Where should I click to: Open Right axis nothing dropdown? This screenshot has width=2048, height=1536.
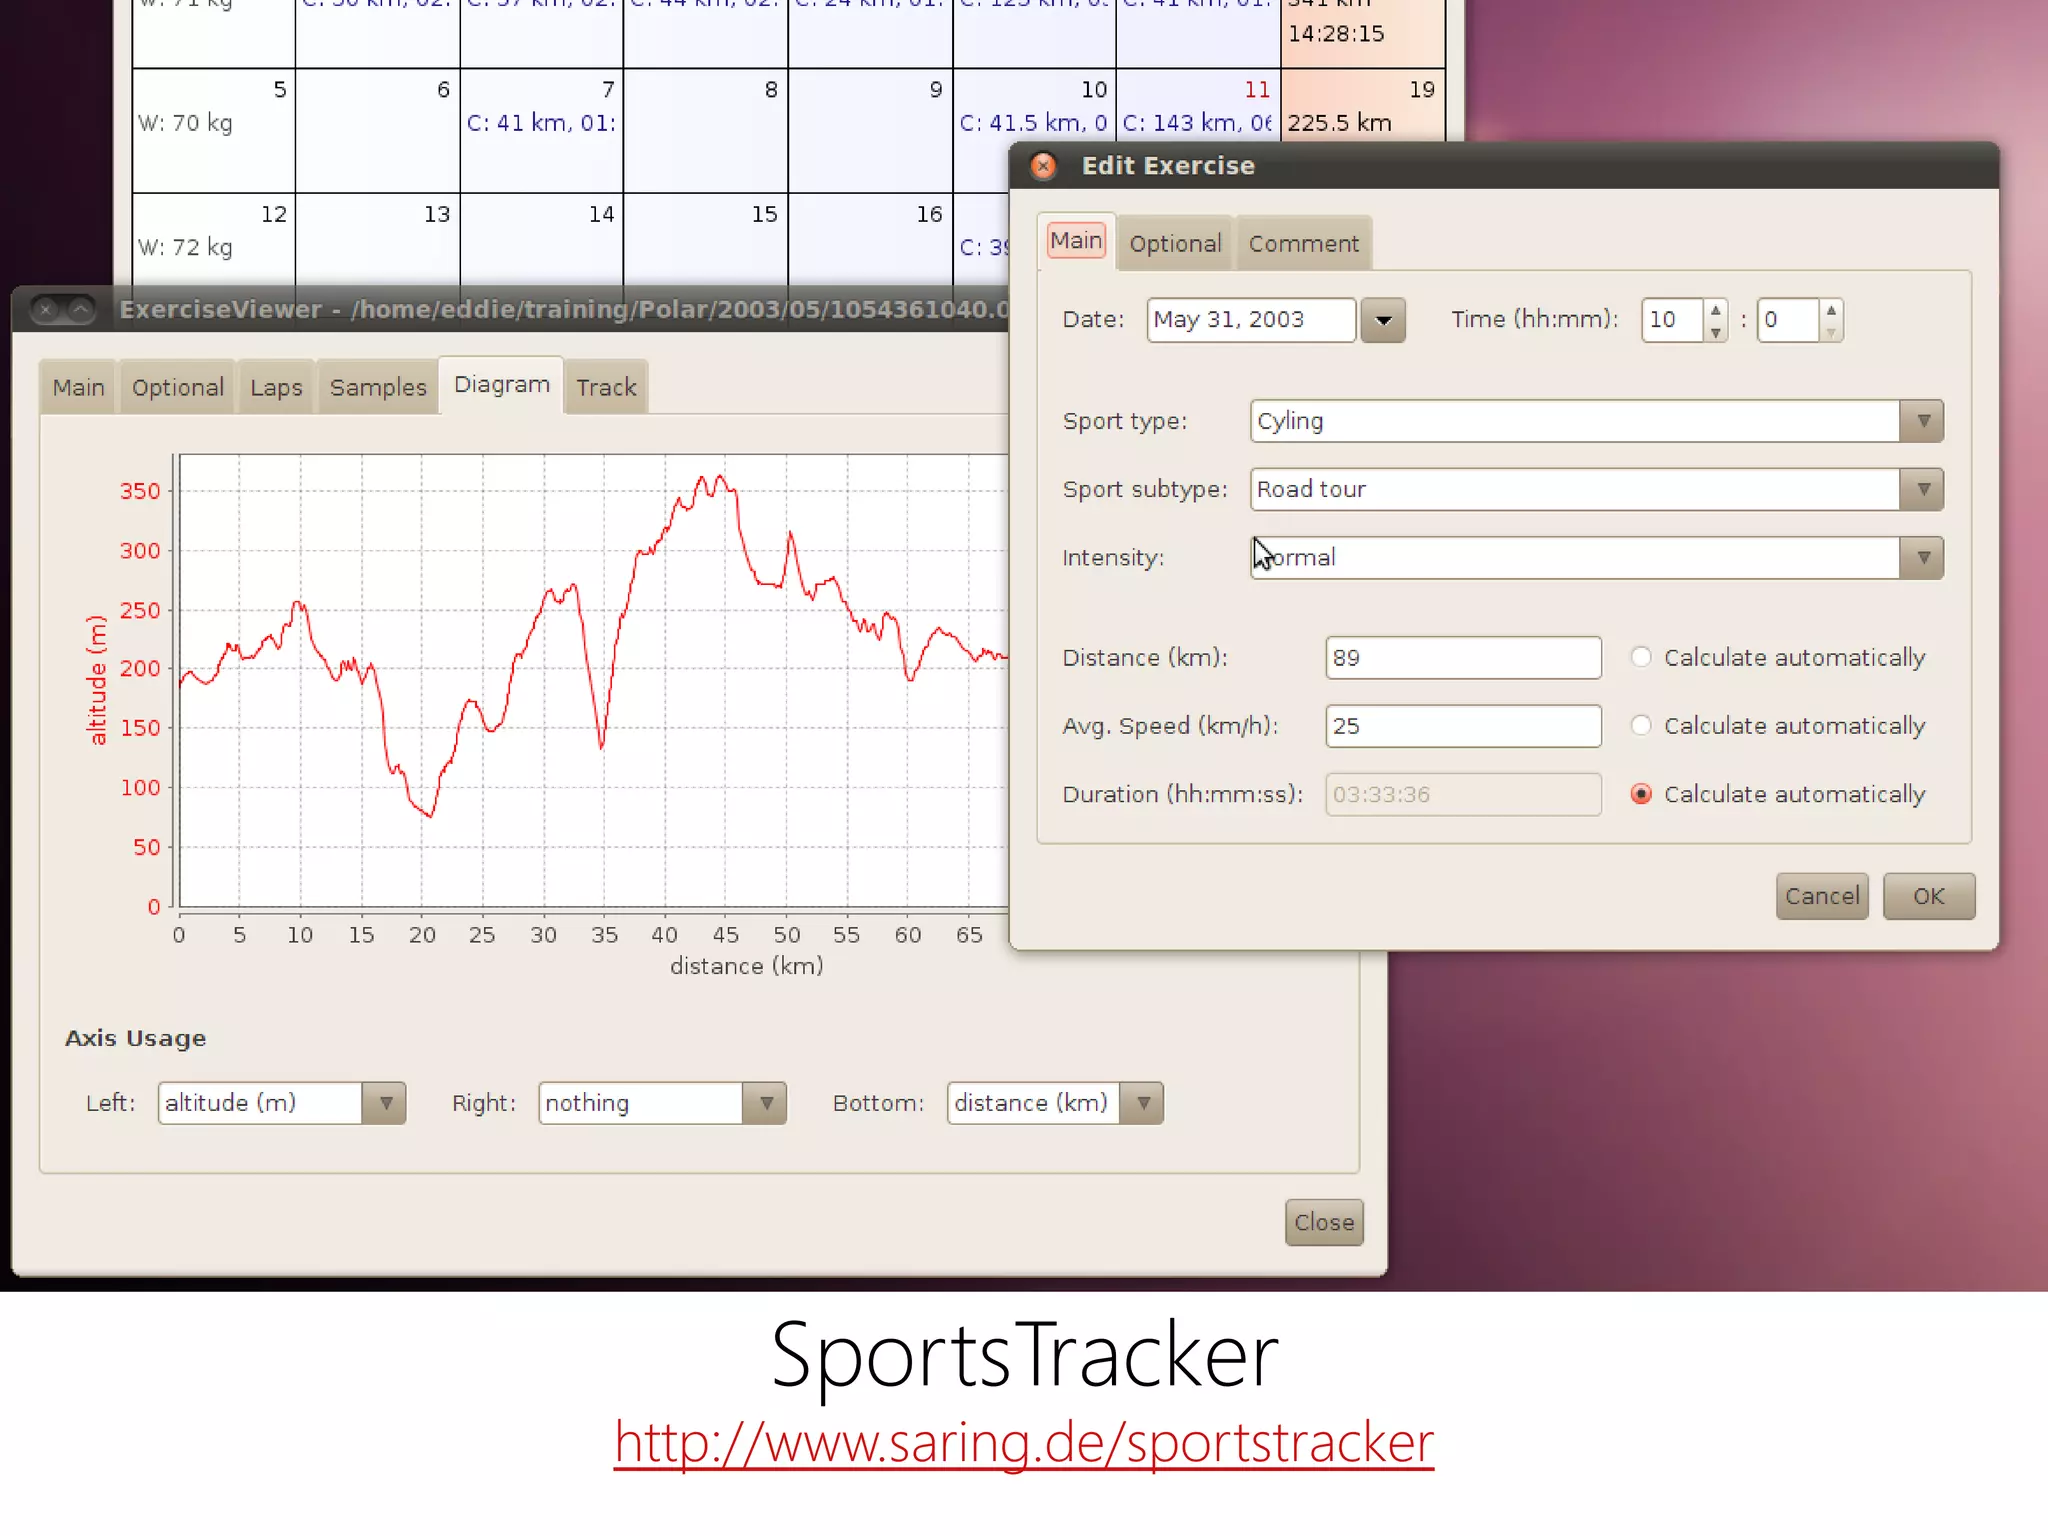pos(766,1103)
